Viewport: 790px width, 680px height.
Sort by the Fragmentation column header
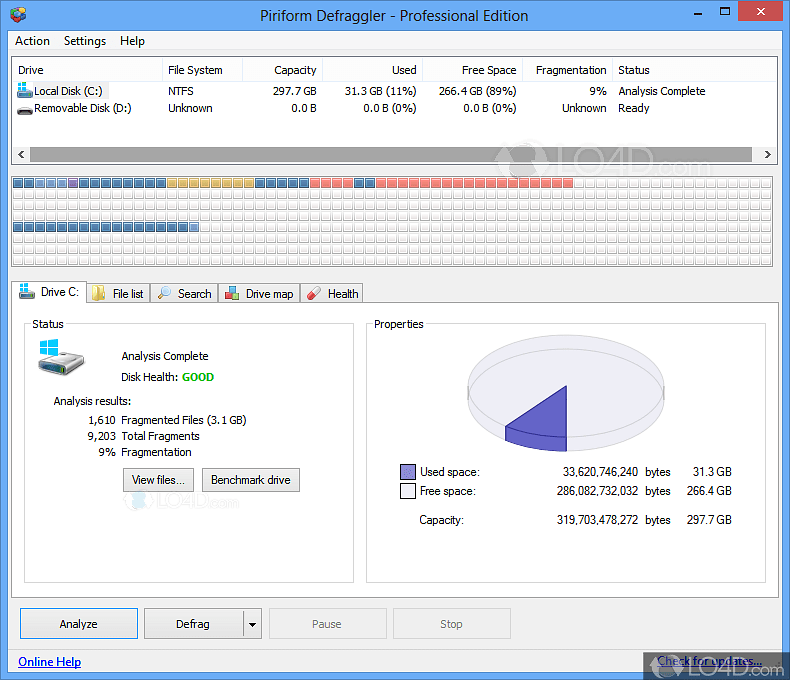(x=567, y=70)
